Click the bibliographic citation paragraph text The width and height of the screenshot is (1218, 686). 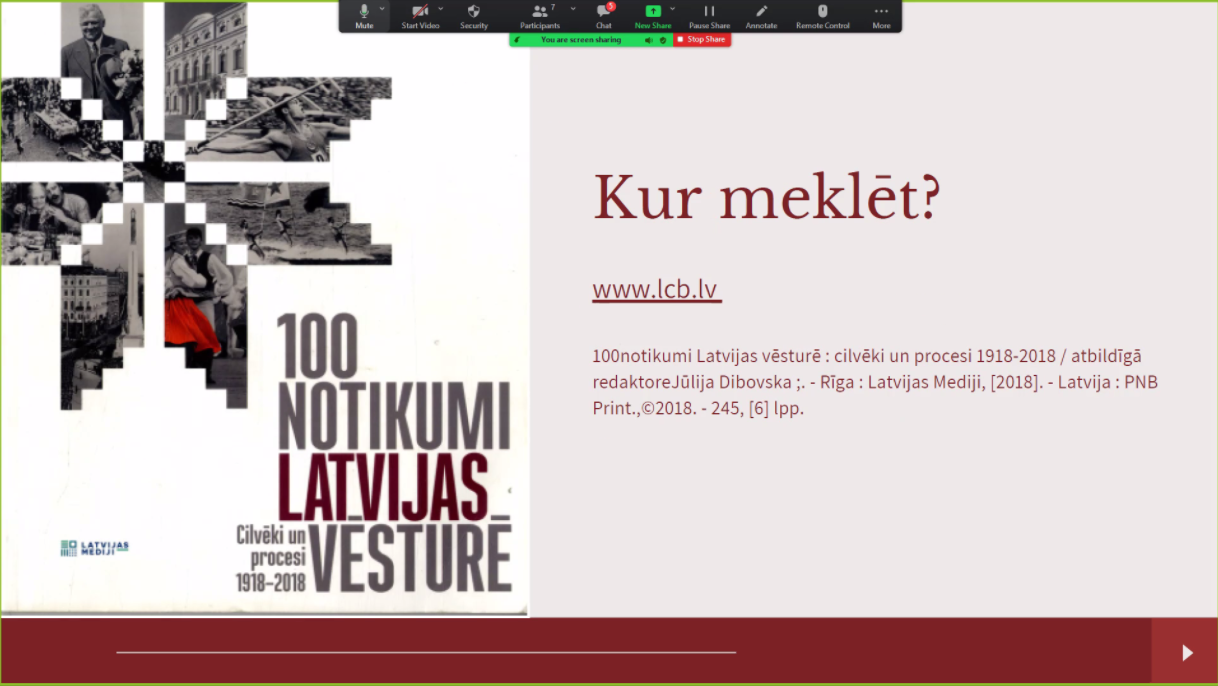pyautogui.click(x=875, y=382)
